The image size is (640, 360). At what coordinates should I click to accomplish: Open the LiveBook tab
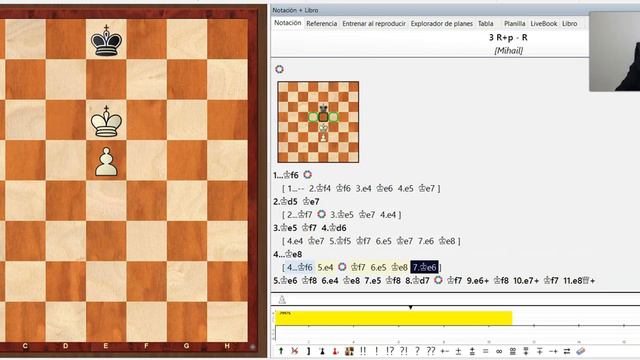(x=544, y=24)
